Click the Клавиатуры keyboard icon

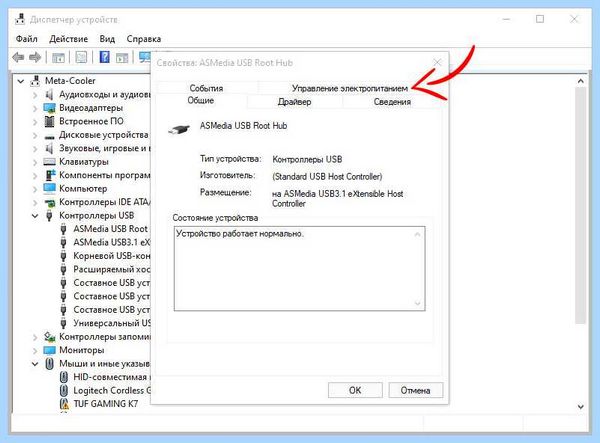point(49,162)
